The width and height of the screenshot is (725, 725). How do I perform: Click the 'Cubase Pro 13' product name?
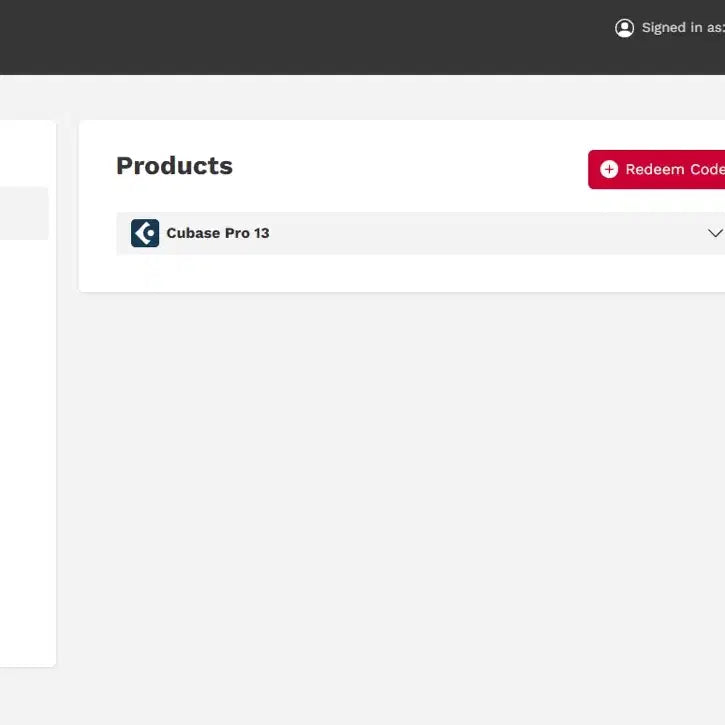(218, 233)
